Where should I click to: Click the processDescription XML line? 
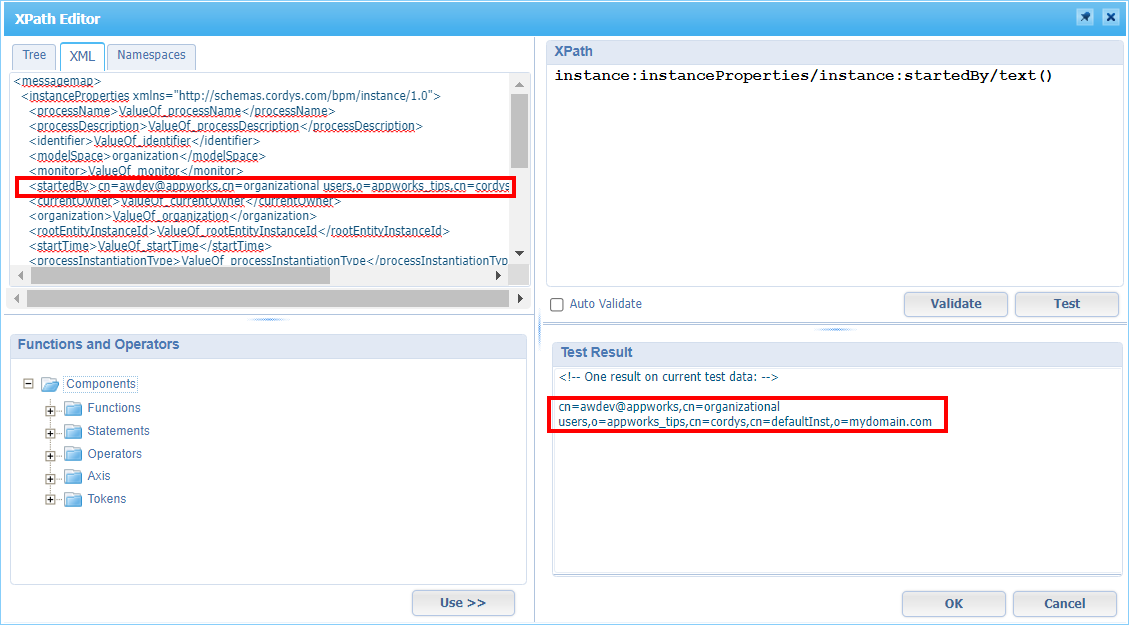point(225,126)
